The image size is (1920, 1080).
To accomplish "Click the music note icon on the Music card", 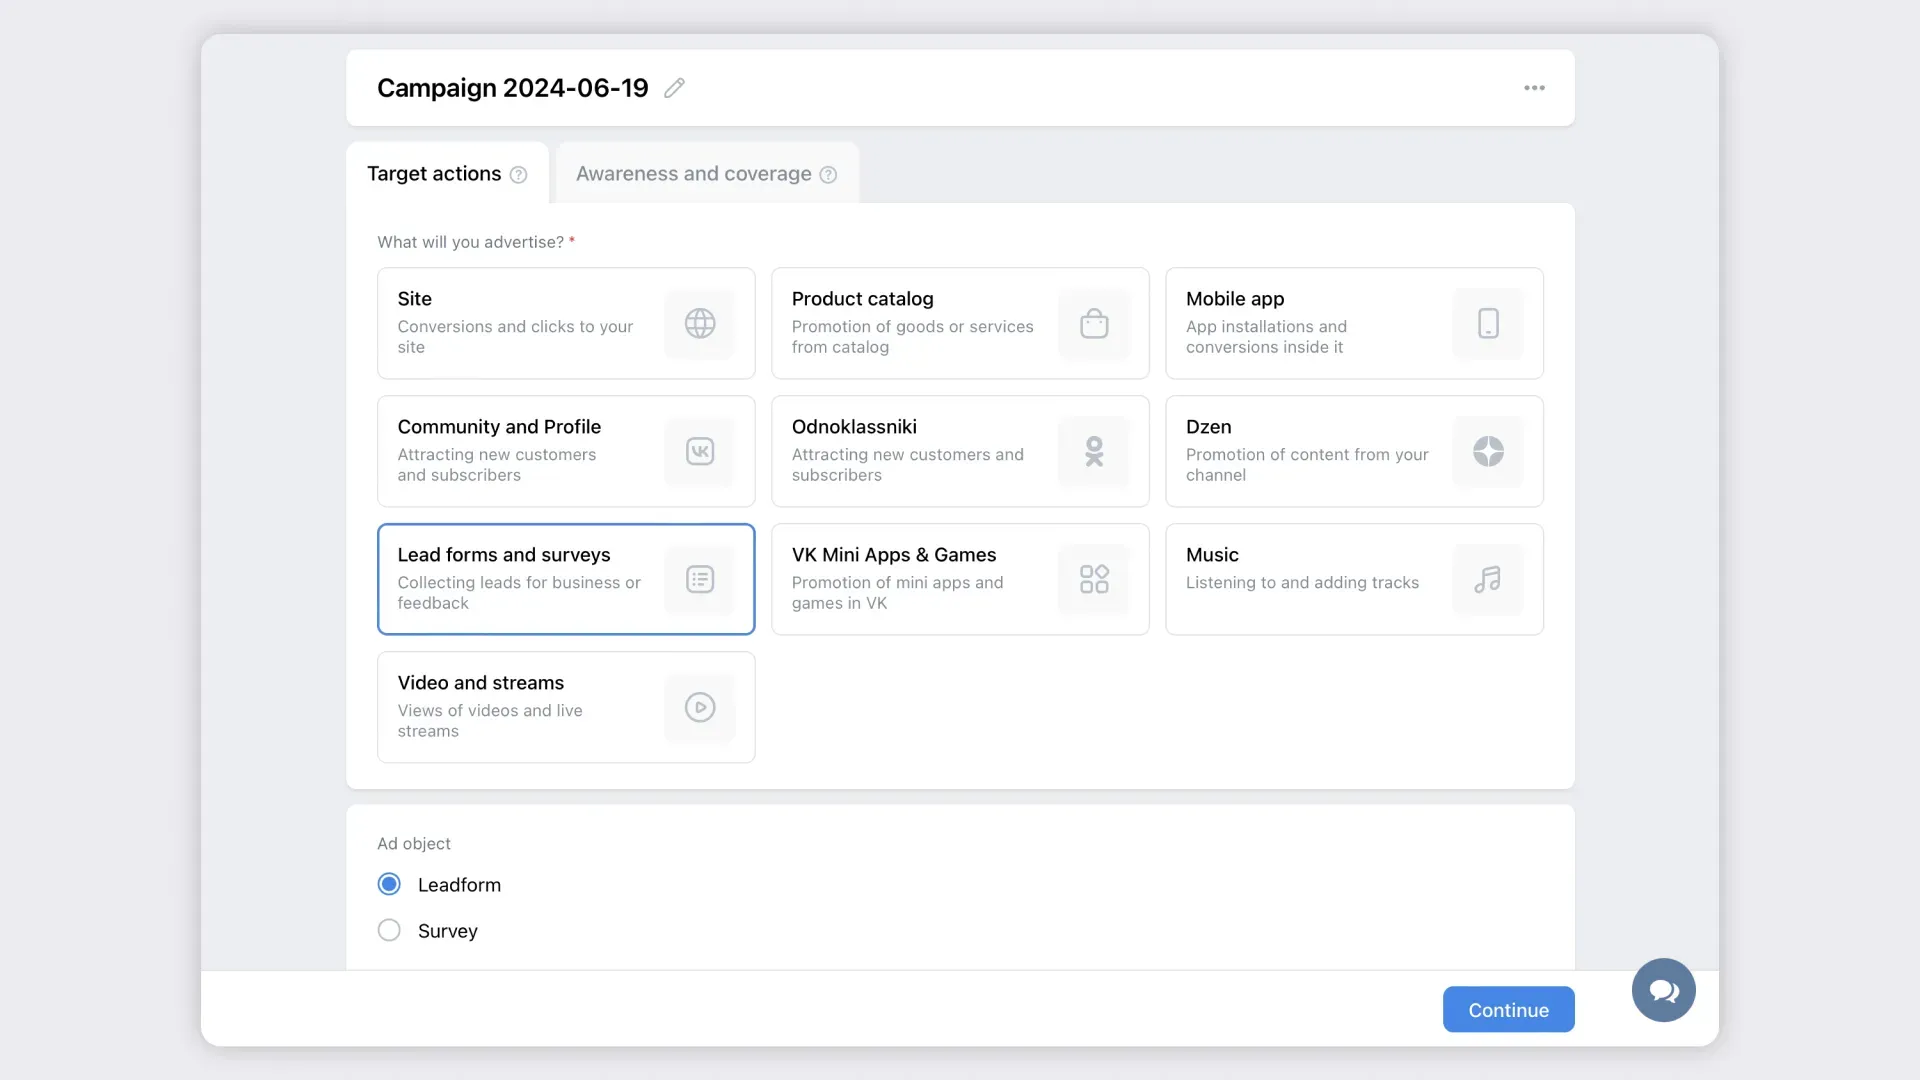I will tap(1488, 579).
